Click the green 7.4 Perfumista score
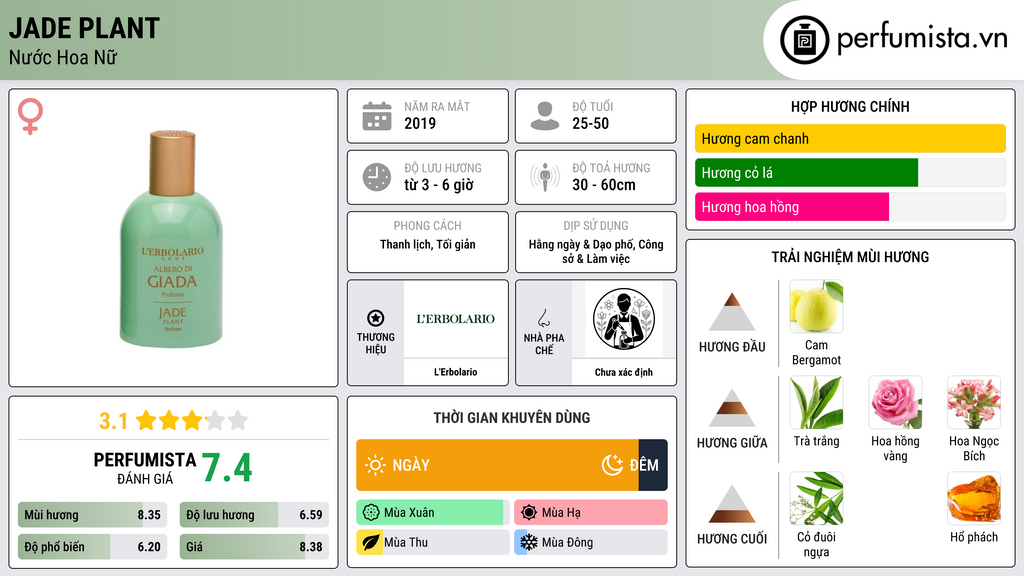Image resolution: width=1024 pixels, height=576 pixels. [x=227, y=468]
